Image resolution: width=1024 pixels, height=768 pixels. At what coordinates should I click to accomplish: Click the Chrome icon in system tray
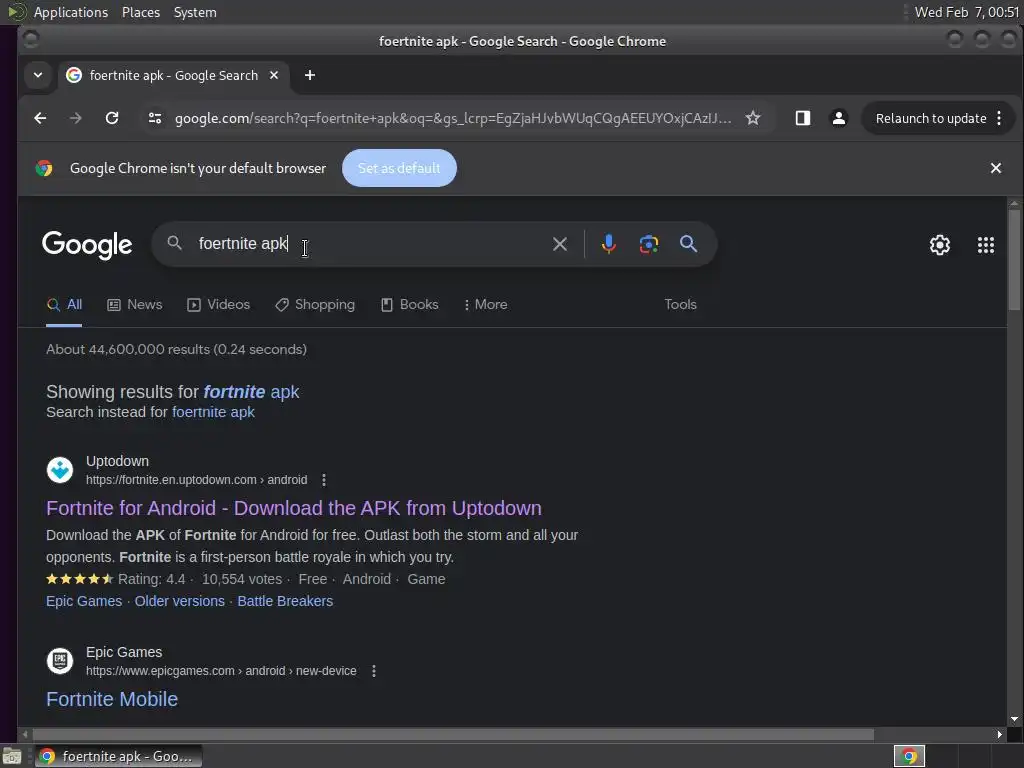click(909, 756)
